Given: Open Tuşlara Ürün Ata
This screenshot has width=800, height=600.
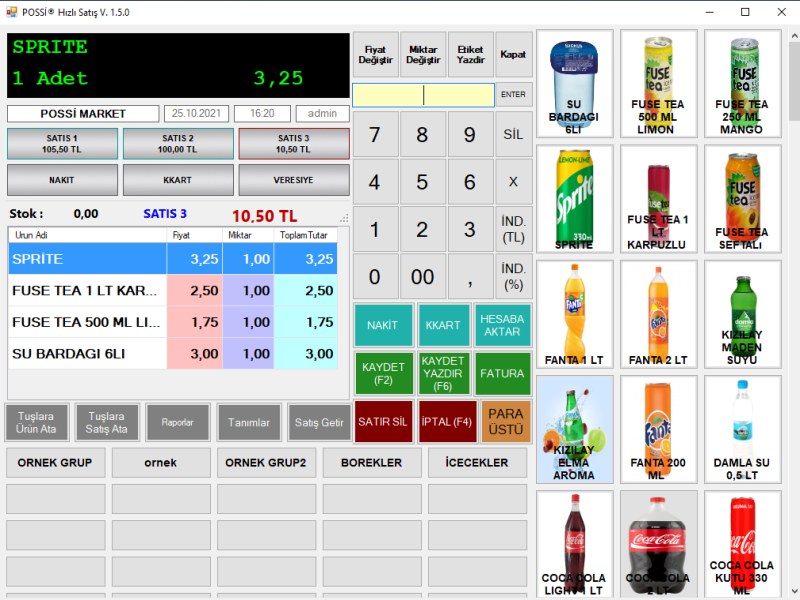Looking at the screenshot, I should tap(36, 422).
